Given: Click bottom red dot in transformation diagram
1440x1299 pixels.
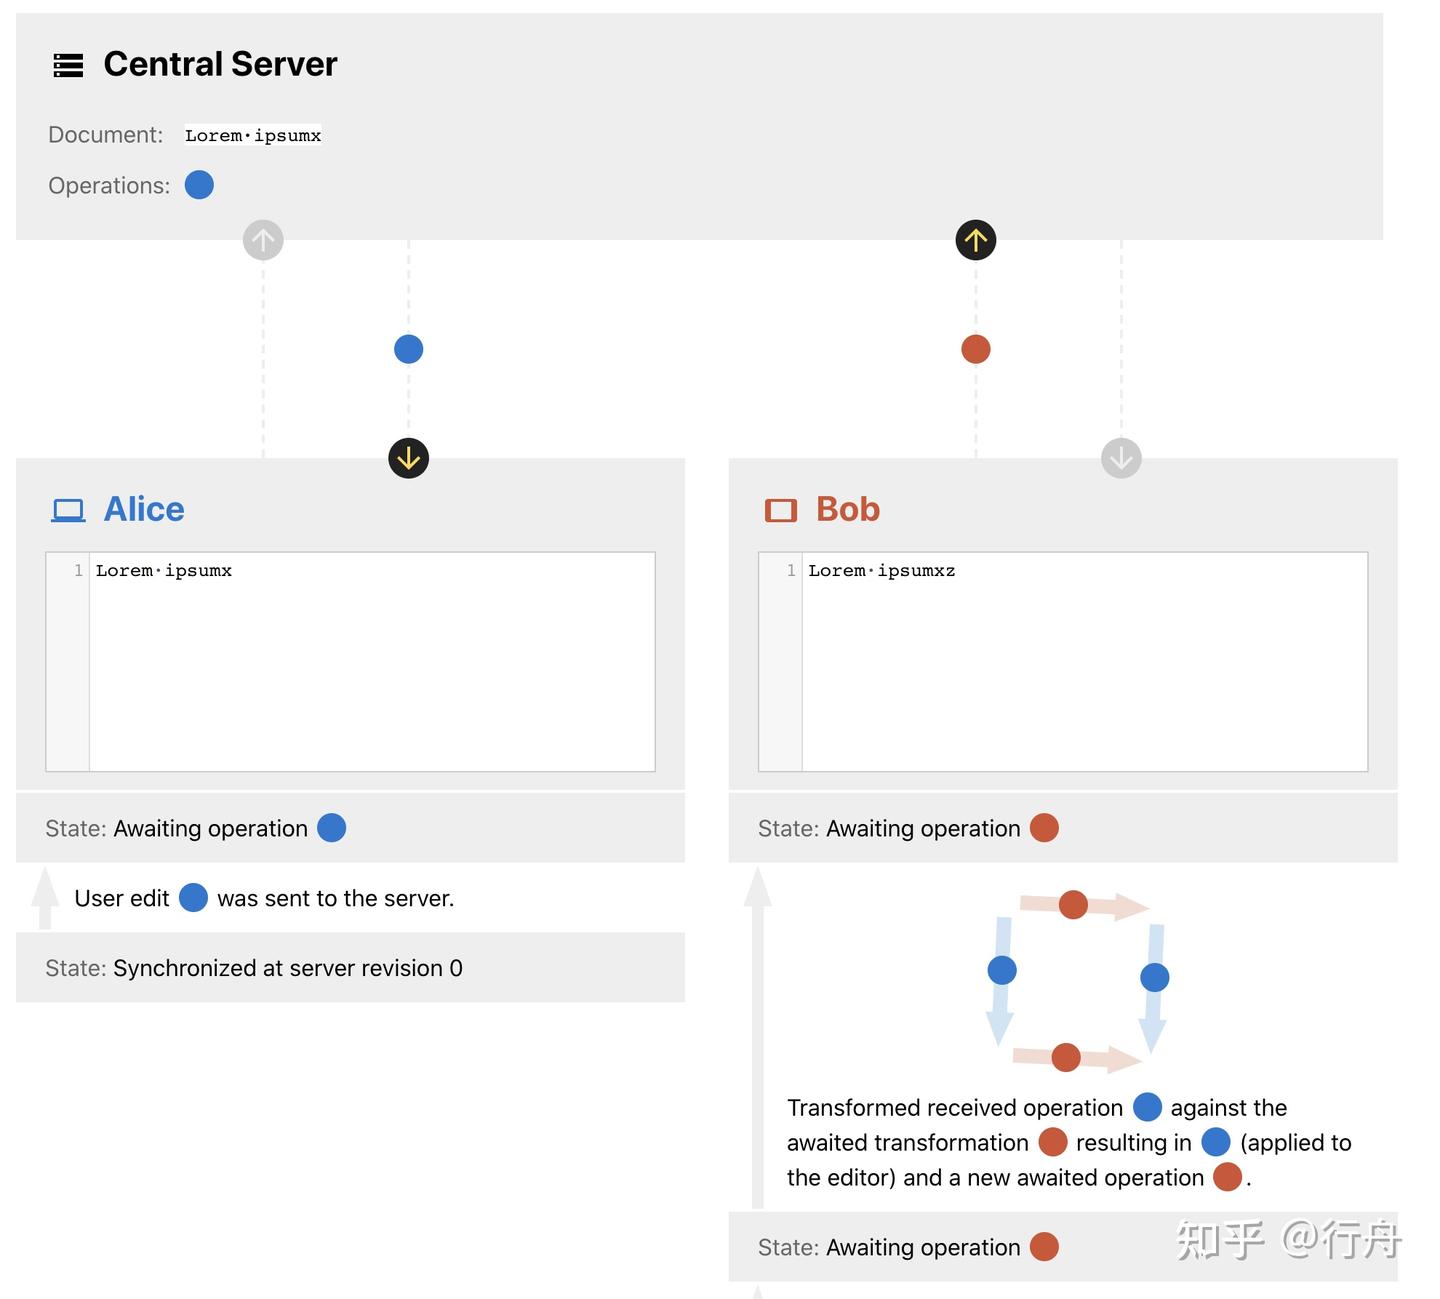Looking at the screenshot, I should (x=1066, y=1057).
